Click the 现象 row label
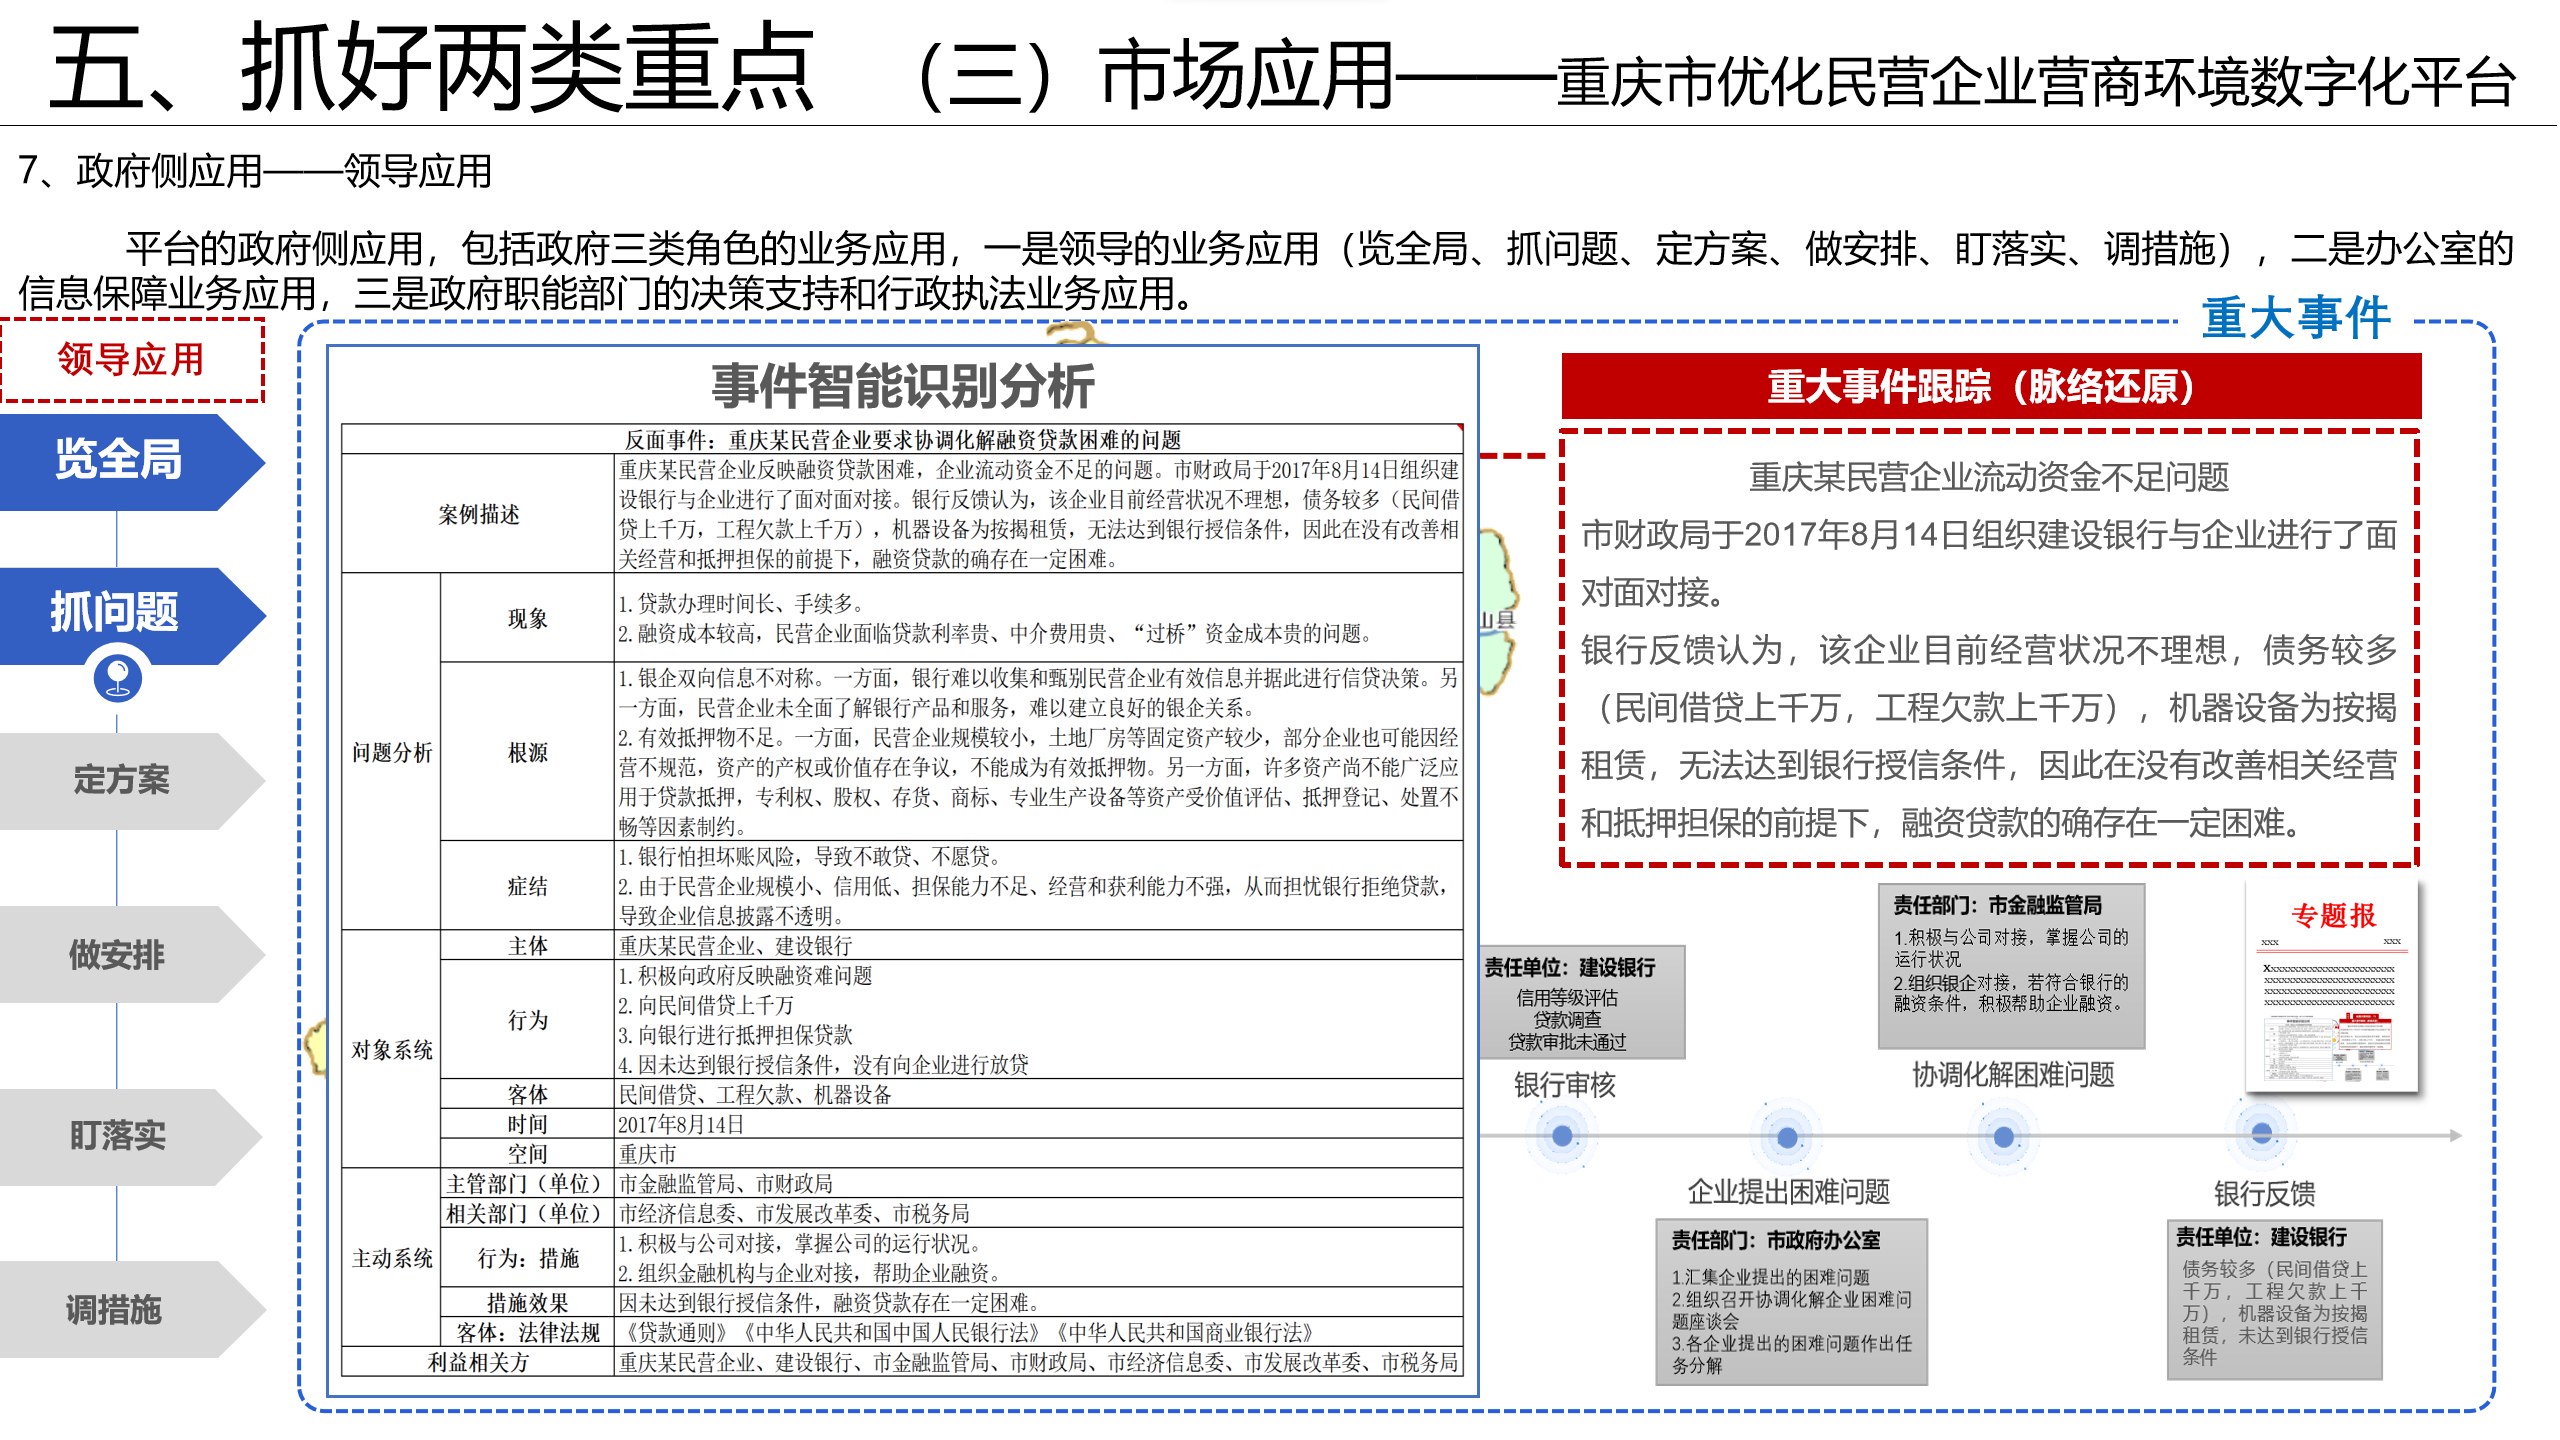This screenshot has height=1440, width=2560. [x=528, y=618]
